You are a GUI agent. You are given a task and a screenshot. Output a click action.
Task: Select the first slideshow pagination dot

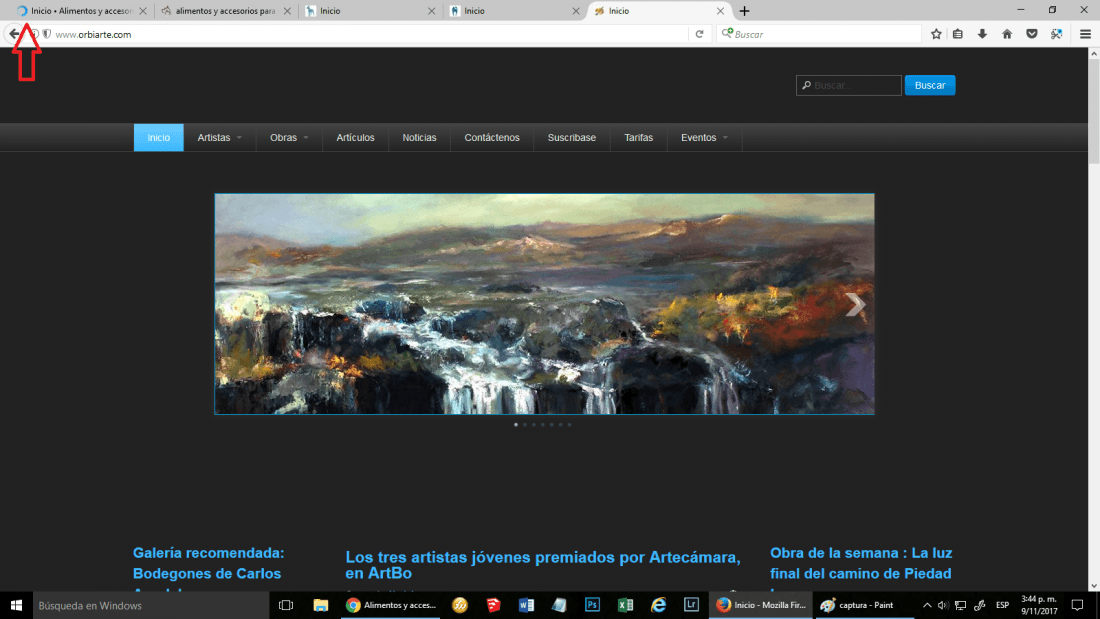tap(516, 425)
